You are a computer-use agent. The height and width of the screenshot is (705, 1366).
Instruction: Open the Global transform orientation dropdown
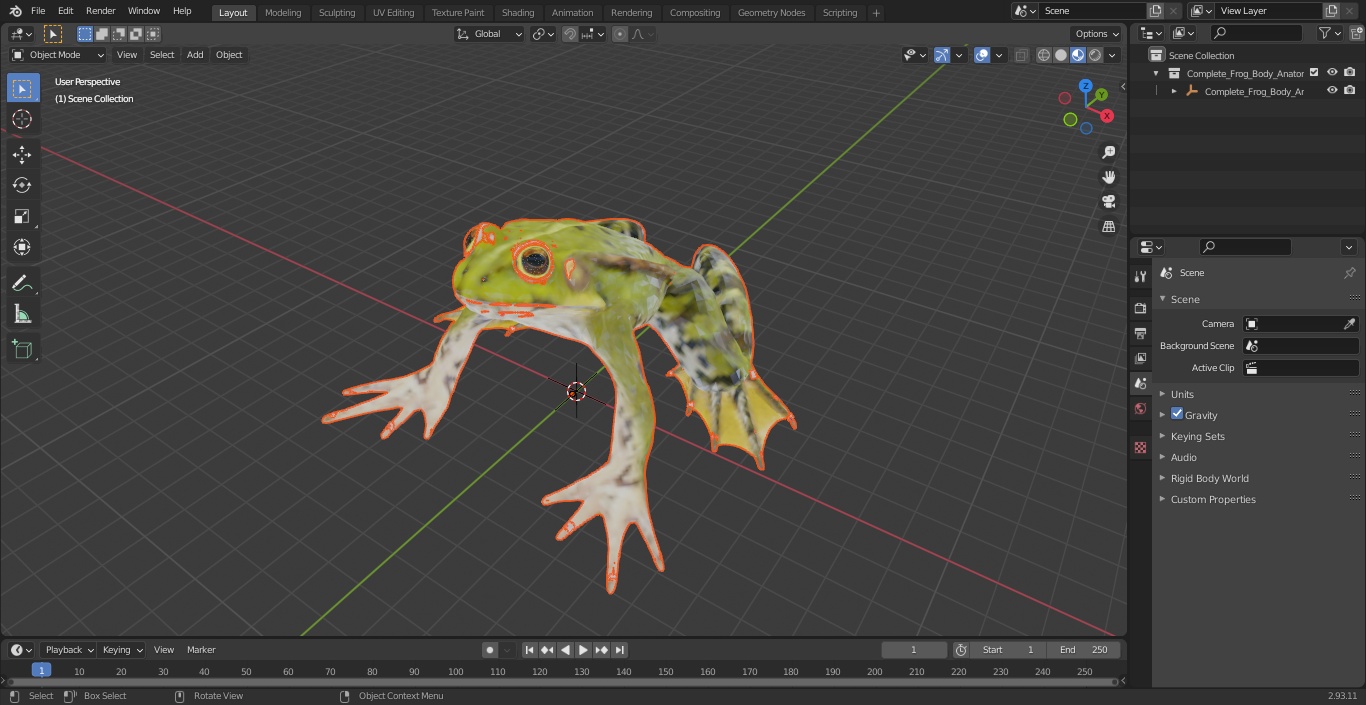click(490, 34)
